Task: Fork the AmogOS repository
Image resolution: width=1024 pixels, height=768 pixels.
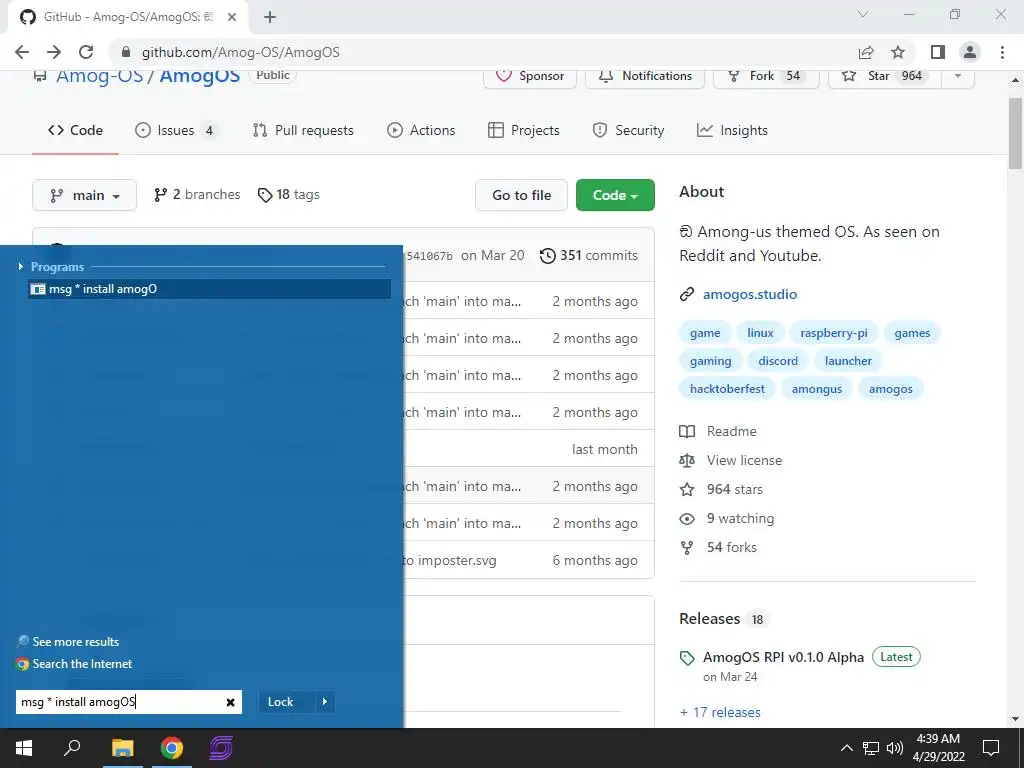Action: 765,76
